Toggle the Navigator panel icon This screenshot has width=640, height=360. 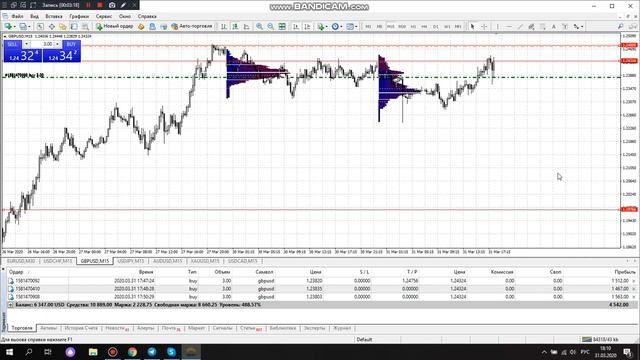point(62,27)
